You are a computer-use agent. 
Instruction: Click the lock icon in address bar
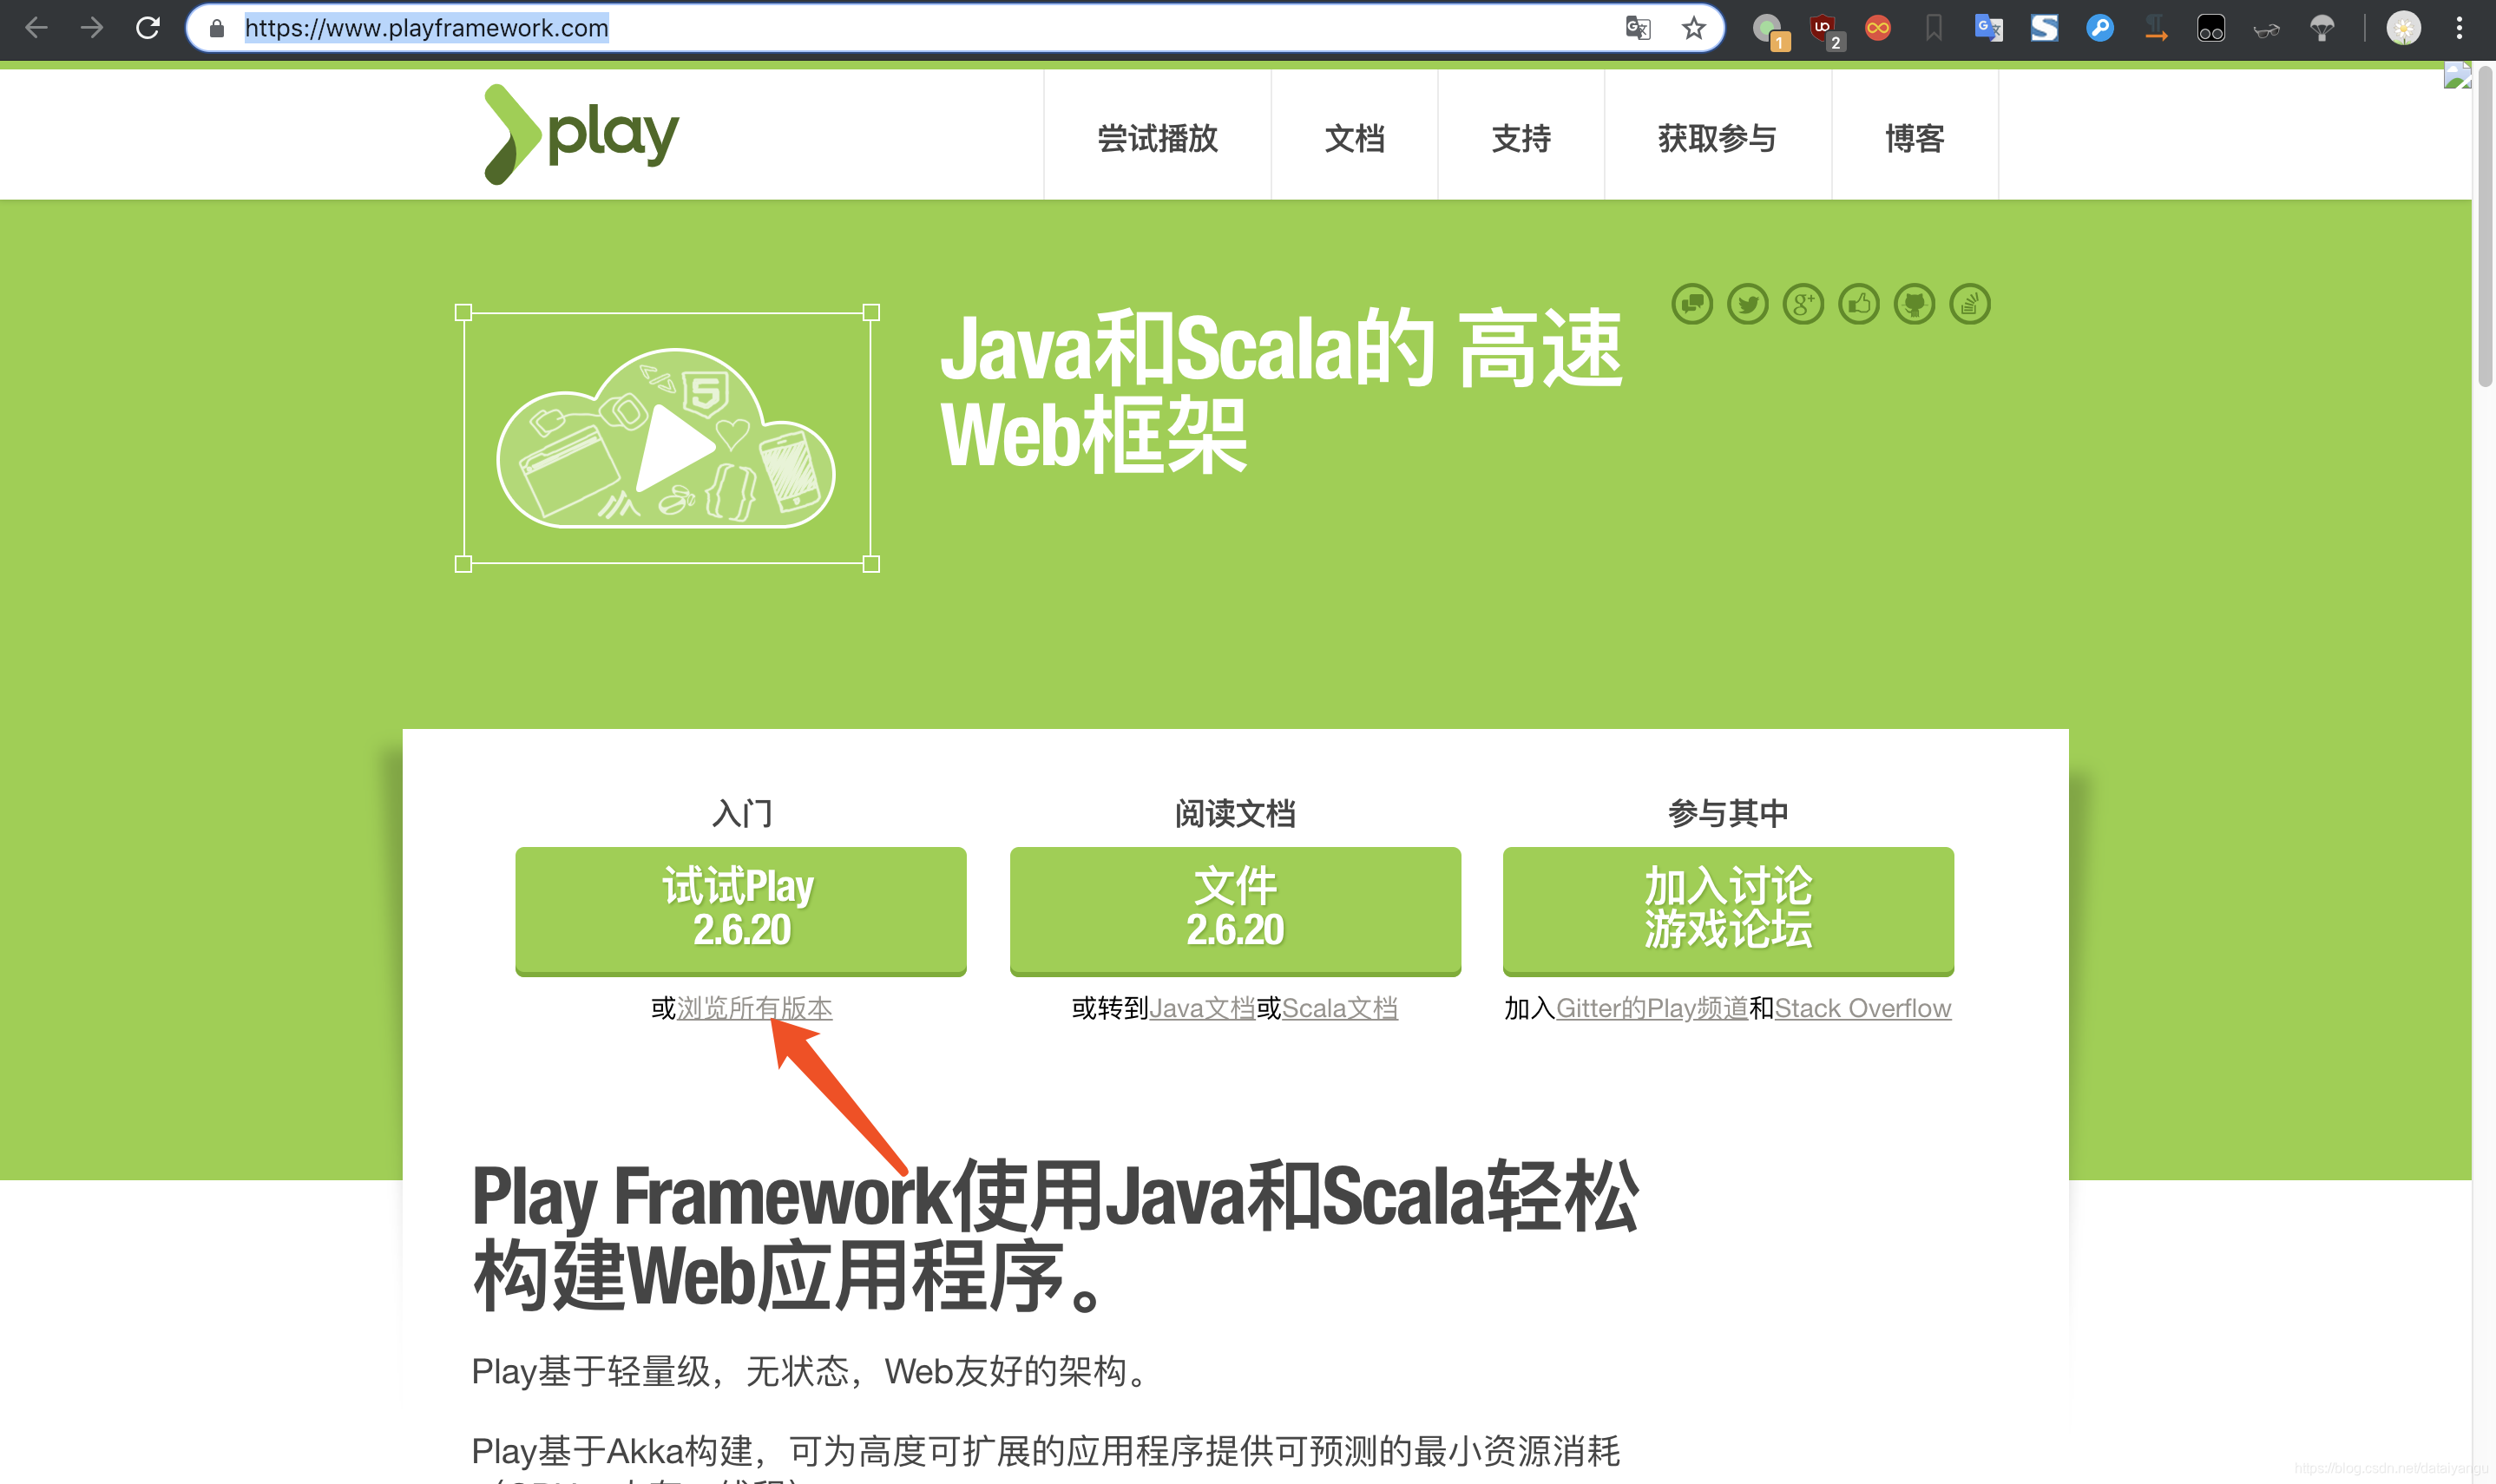point(217,29)
